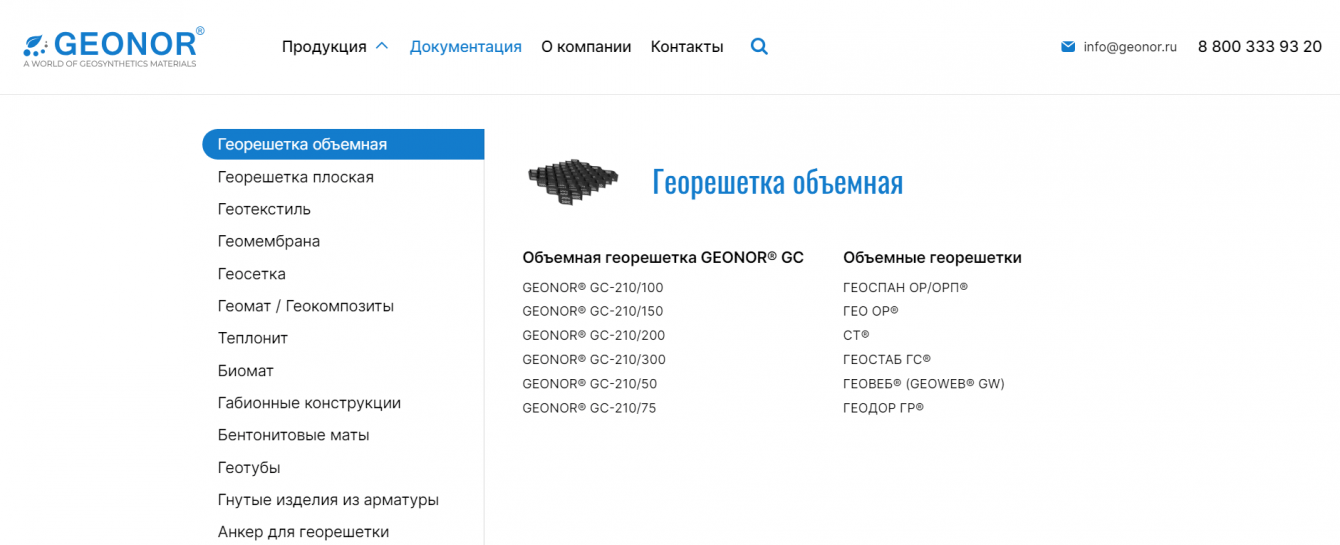Open GEONOR® GC-210/50 product
The width and height of the screenshot is (1340, 545).
tap(590, 383)
